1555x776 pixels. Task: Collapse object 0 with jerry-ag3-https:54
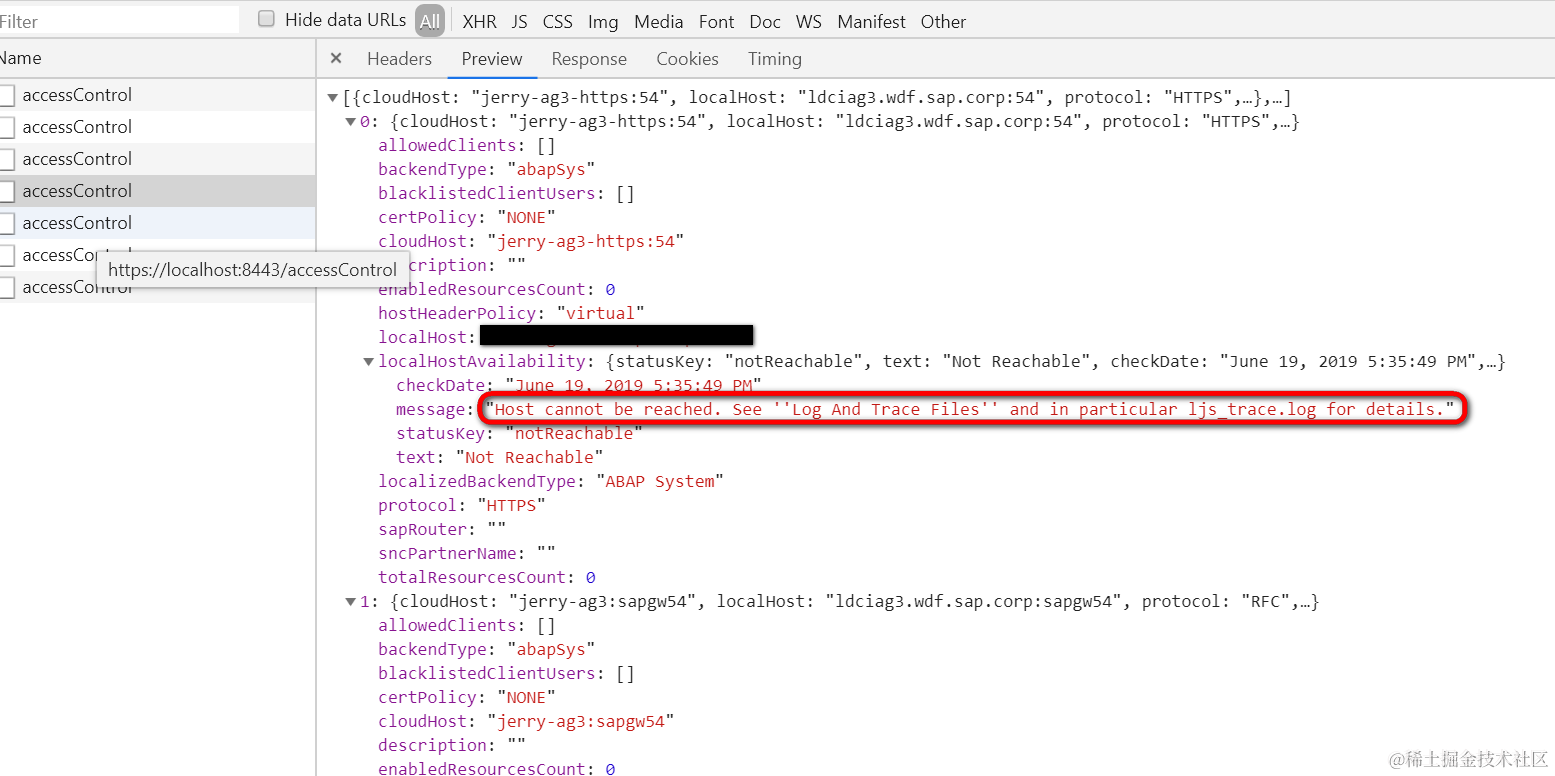351,122
